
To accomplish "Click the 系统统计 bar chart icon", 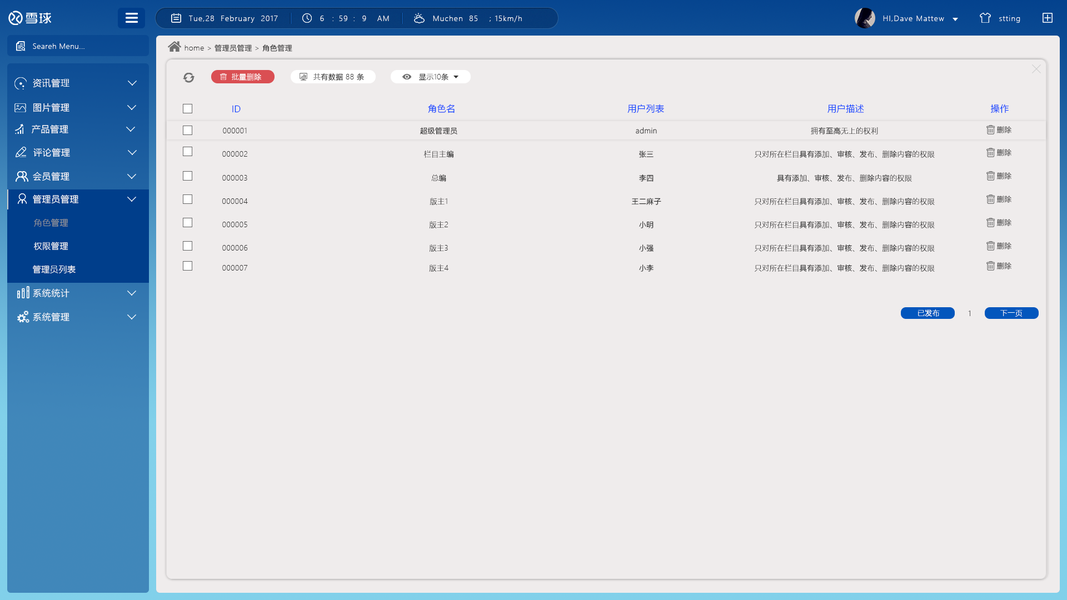I will coord(23,293).
